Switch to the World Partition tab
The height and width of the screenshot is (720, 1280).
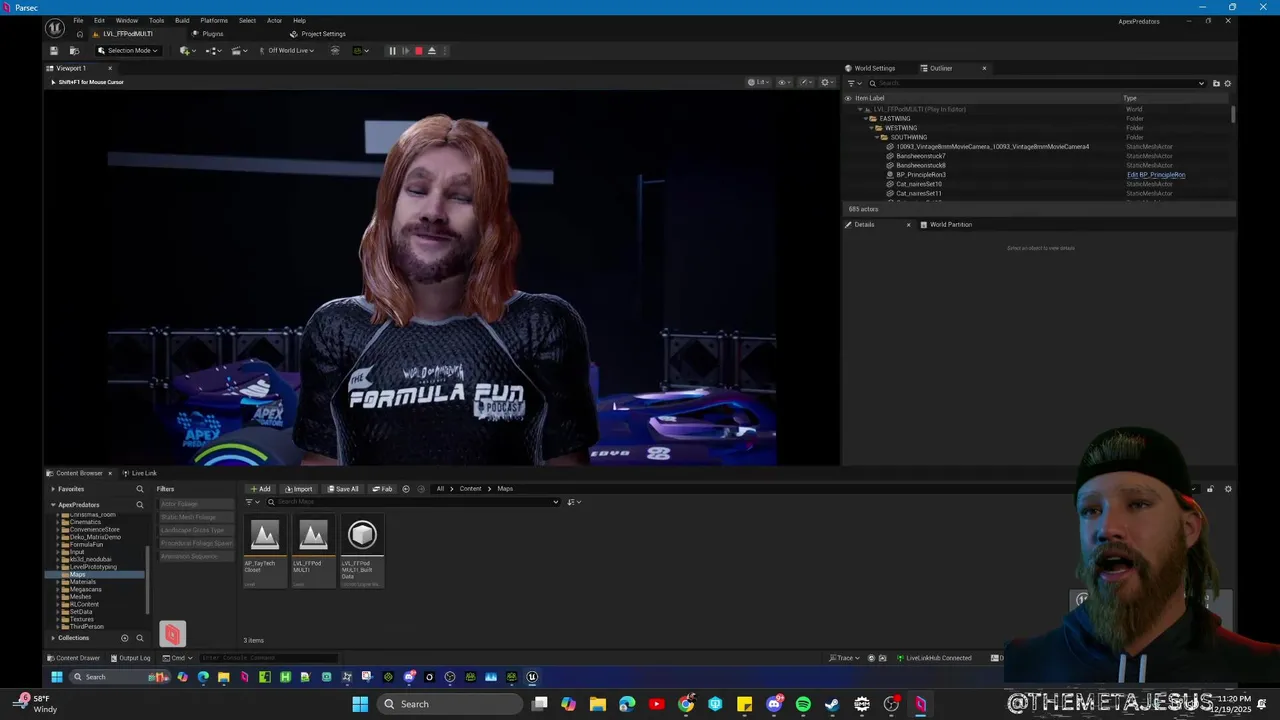945,224
